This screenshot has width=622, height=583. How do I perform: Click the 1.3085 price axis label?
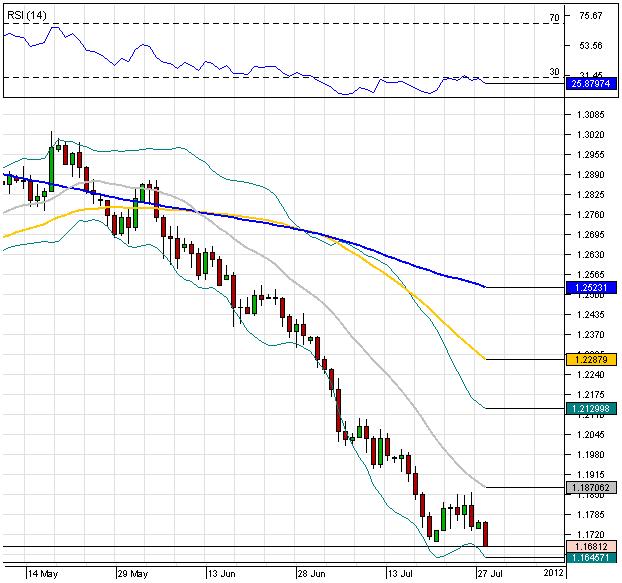590,115
